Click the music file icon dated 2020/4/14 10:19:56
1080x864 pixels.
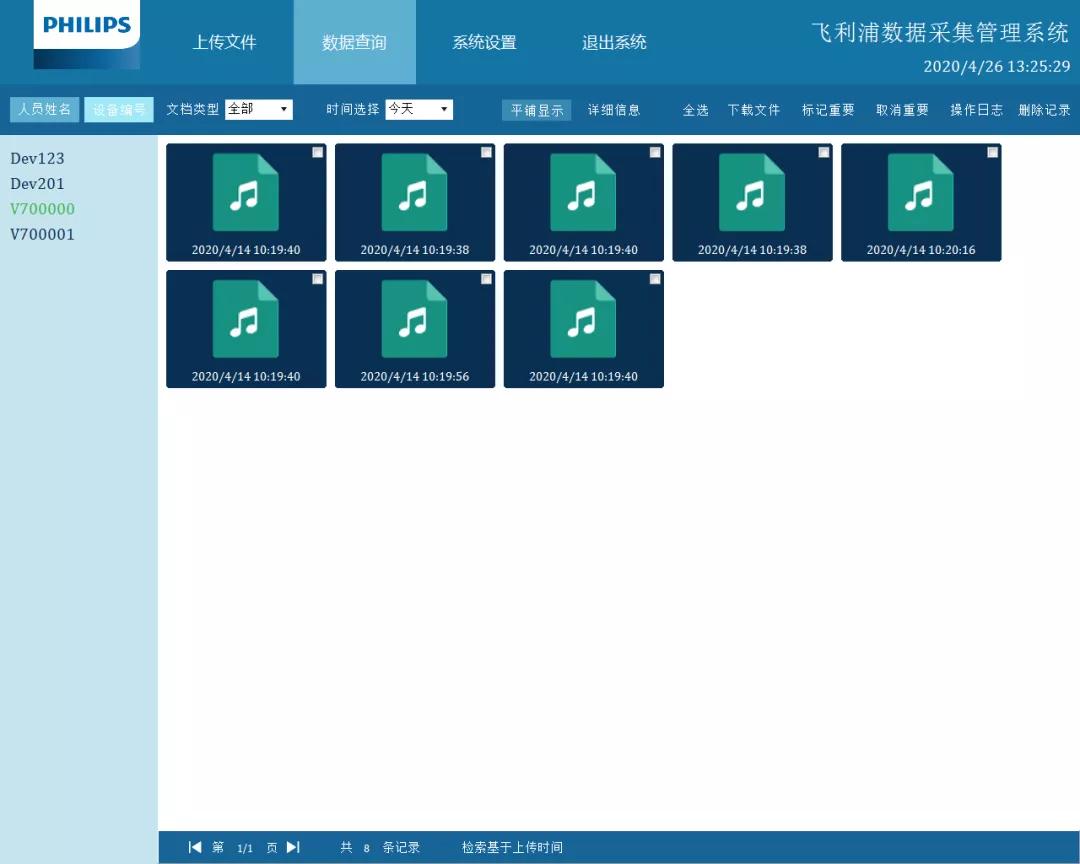[415, 319]
